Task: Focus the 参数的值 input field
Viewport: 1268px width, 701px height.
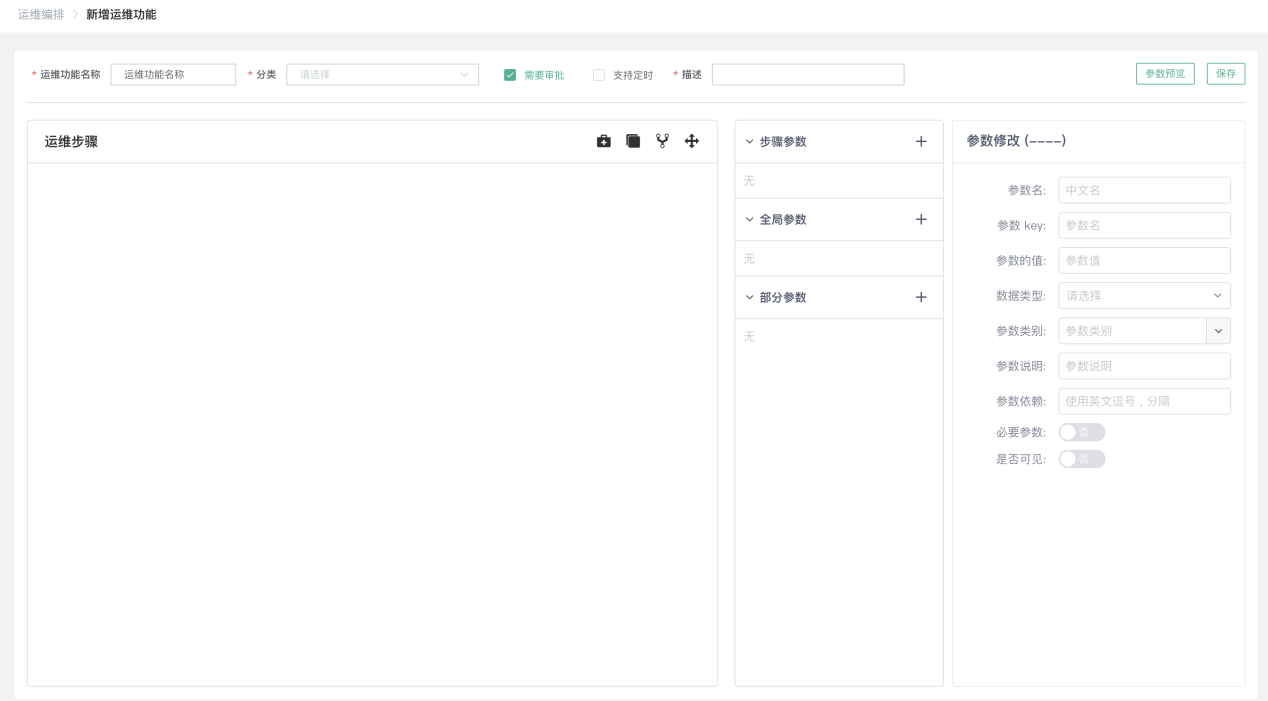Action: [1144, 260]
